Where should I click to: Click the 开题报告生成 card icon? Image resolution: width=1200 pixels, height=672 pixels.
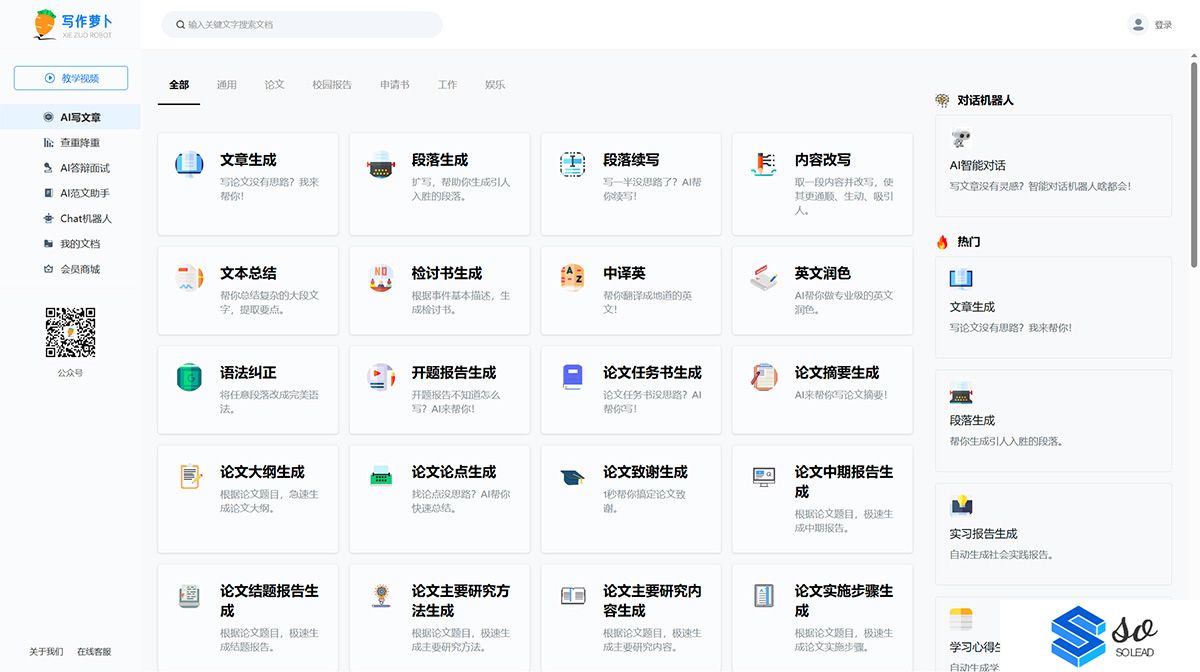click(381, 377)
